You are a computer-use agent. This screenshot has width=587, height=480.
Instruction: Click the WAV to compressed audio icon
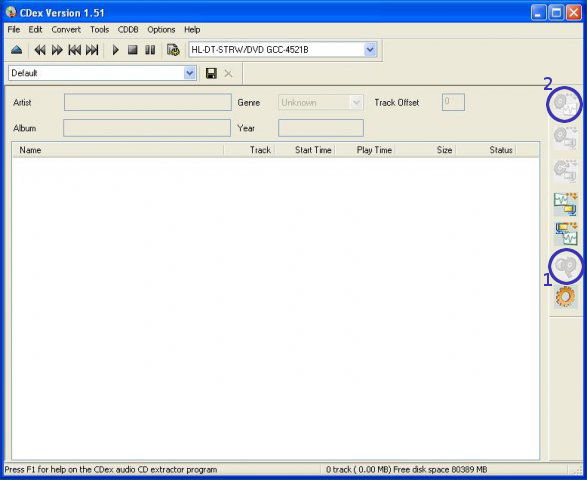565,204
